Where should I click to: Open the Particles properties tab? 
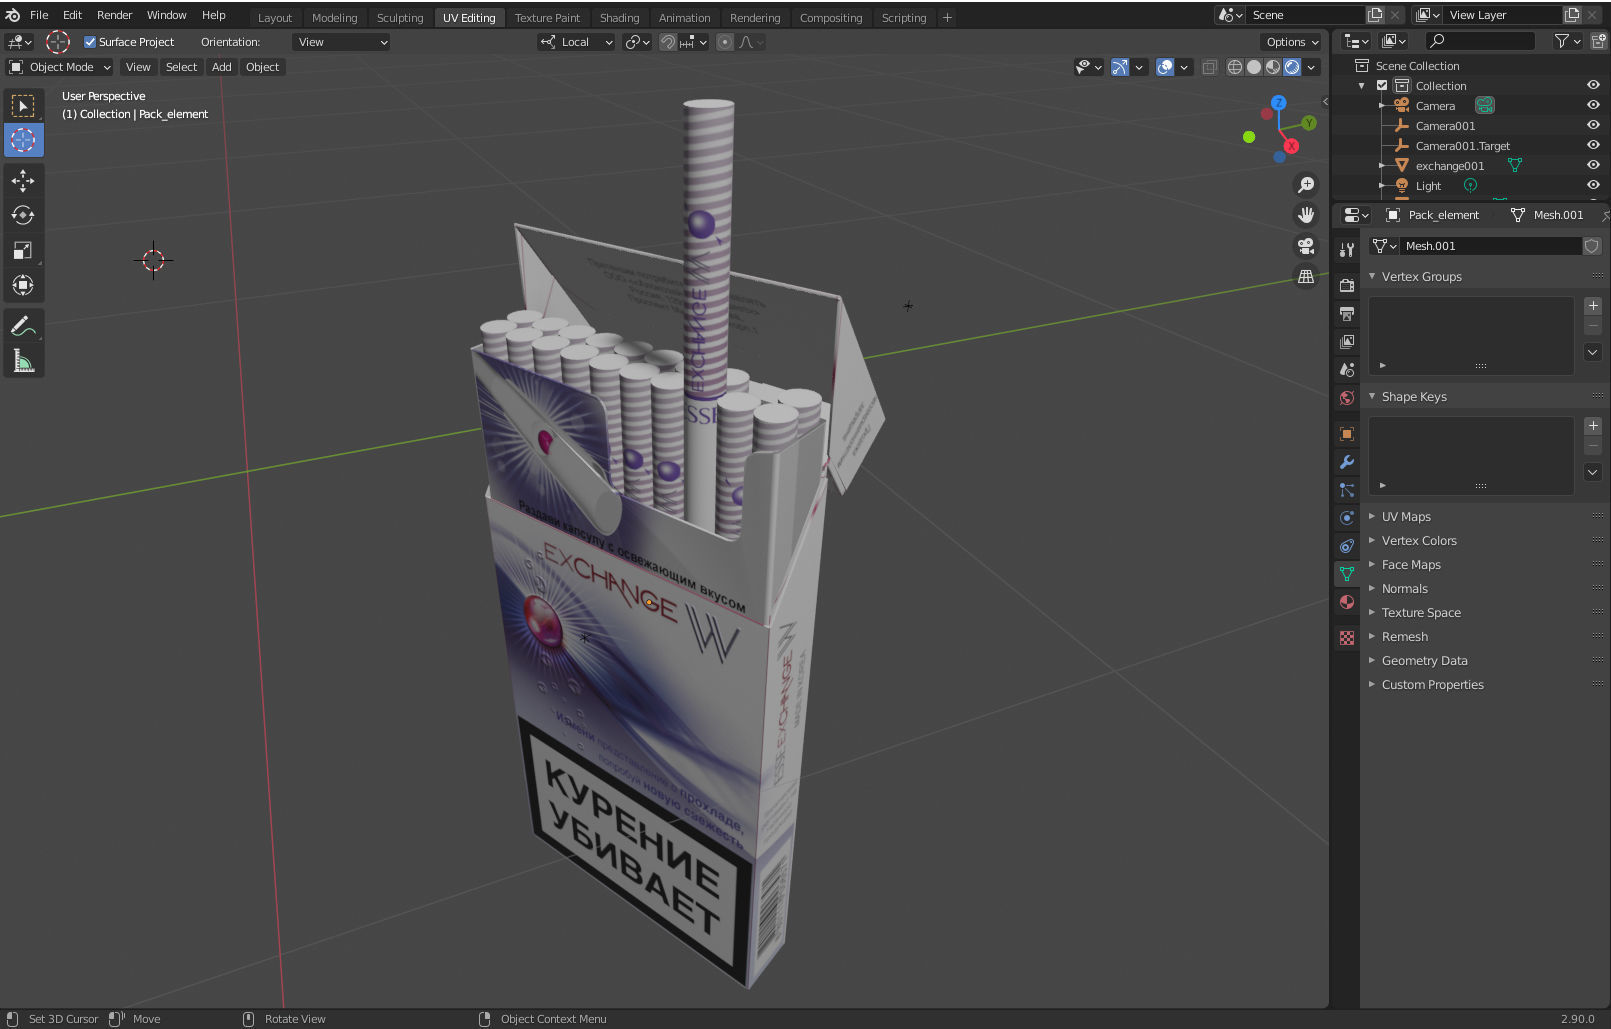click(1347, 490)
